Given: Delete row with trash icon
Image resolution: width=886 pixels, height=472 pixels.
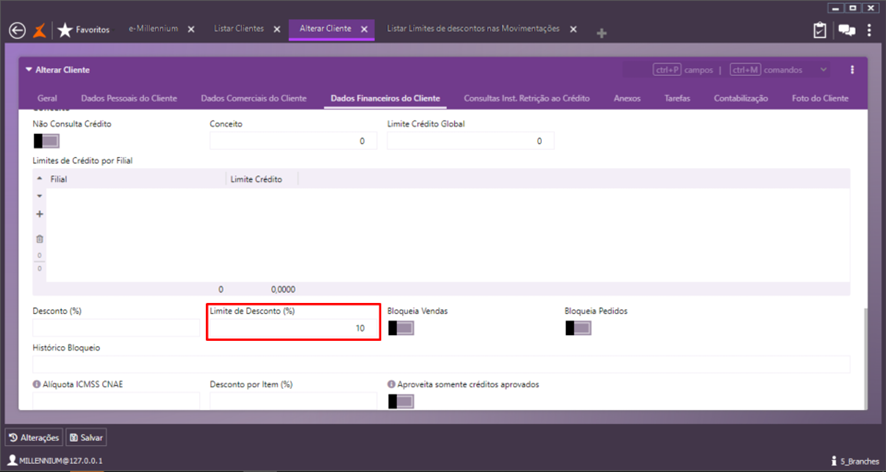Looking at the screenshot, I should pyautogui.click(x=40, y=239).
